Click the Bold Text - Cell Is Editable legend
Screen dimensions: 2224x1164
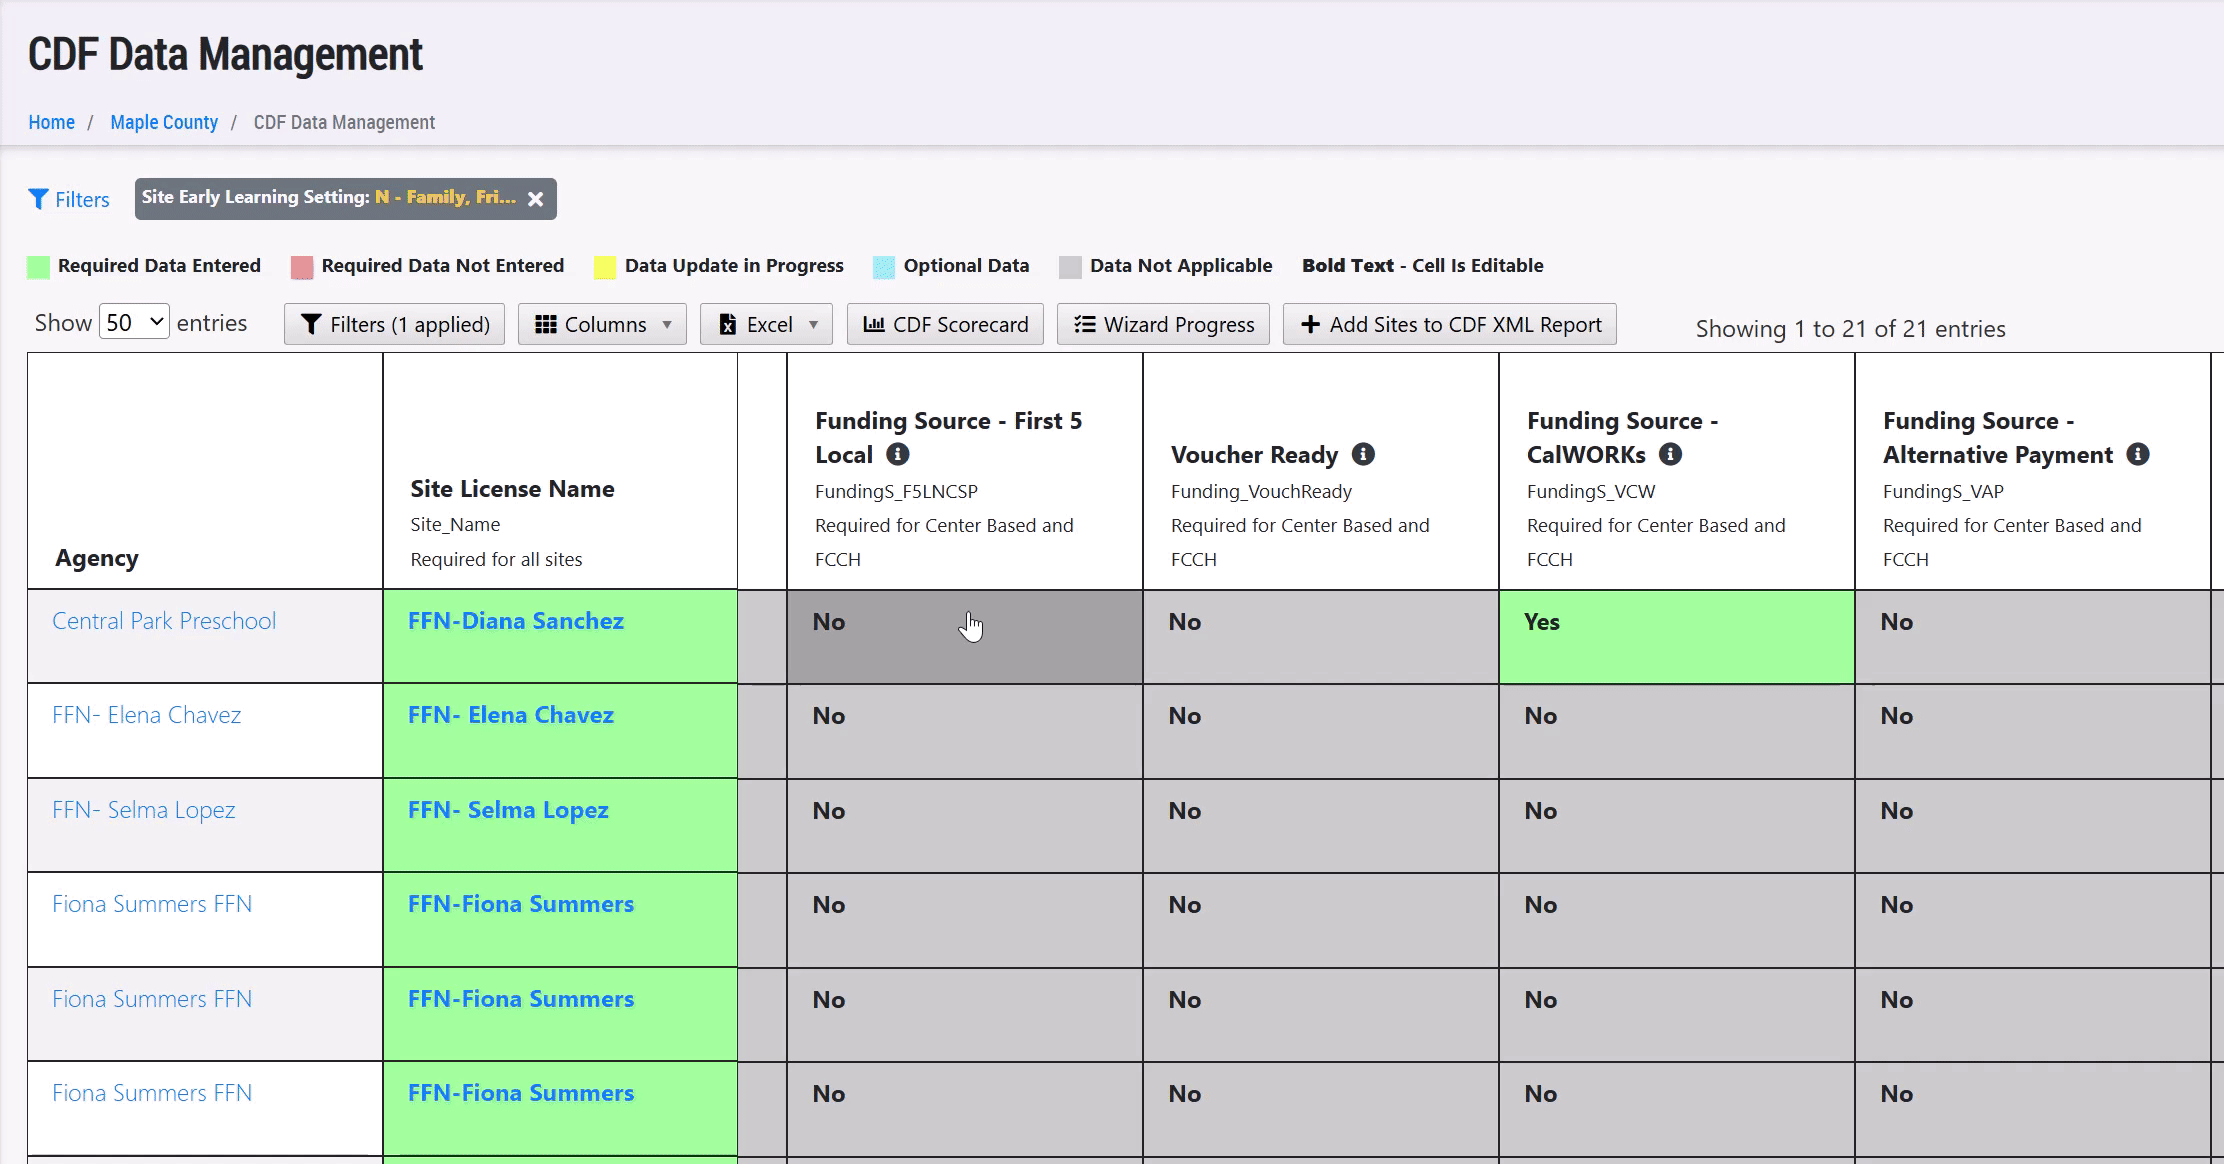click(1423, 266)
